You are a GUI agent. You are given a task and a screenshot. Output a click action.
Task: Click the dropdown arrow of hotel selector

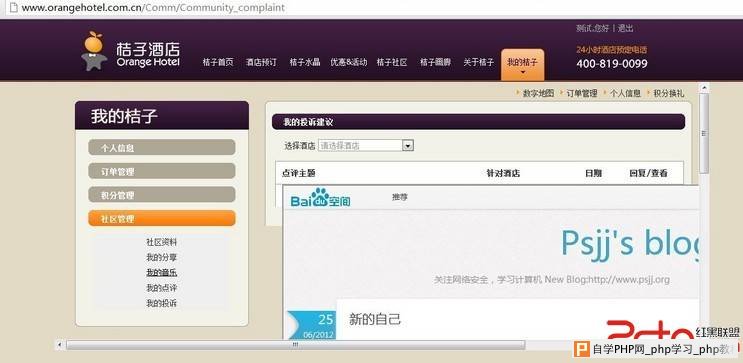click(408, 145)
